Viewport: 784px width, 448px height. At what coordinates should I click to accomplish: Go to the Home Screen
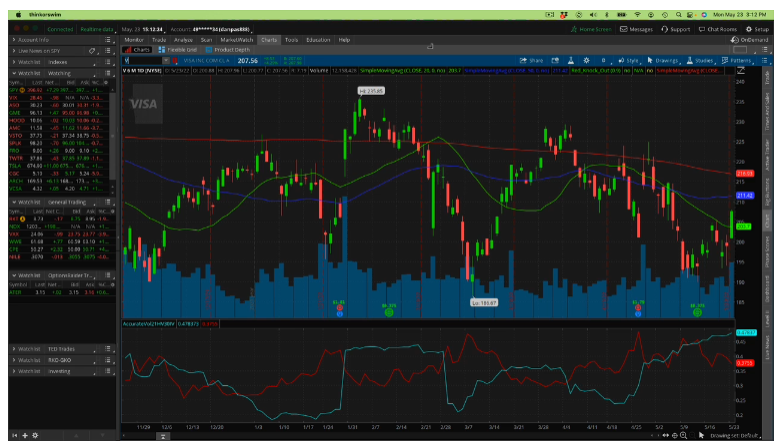(591, 30)
